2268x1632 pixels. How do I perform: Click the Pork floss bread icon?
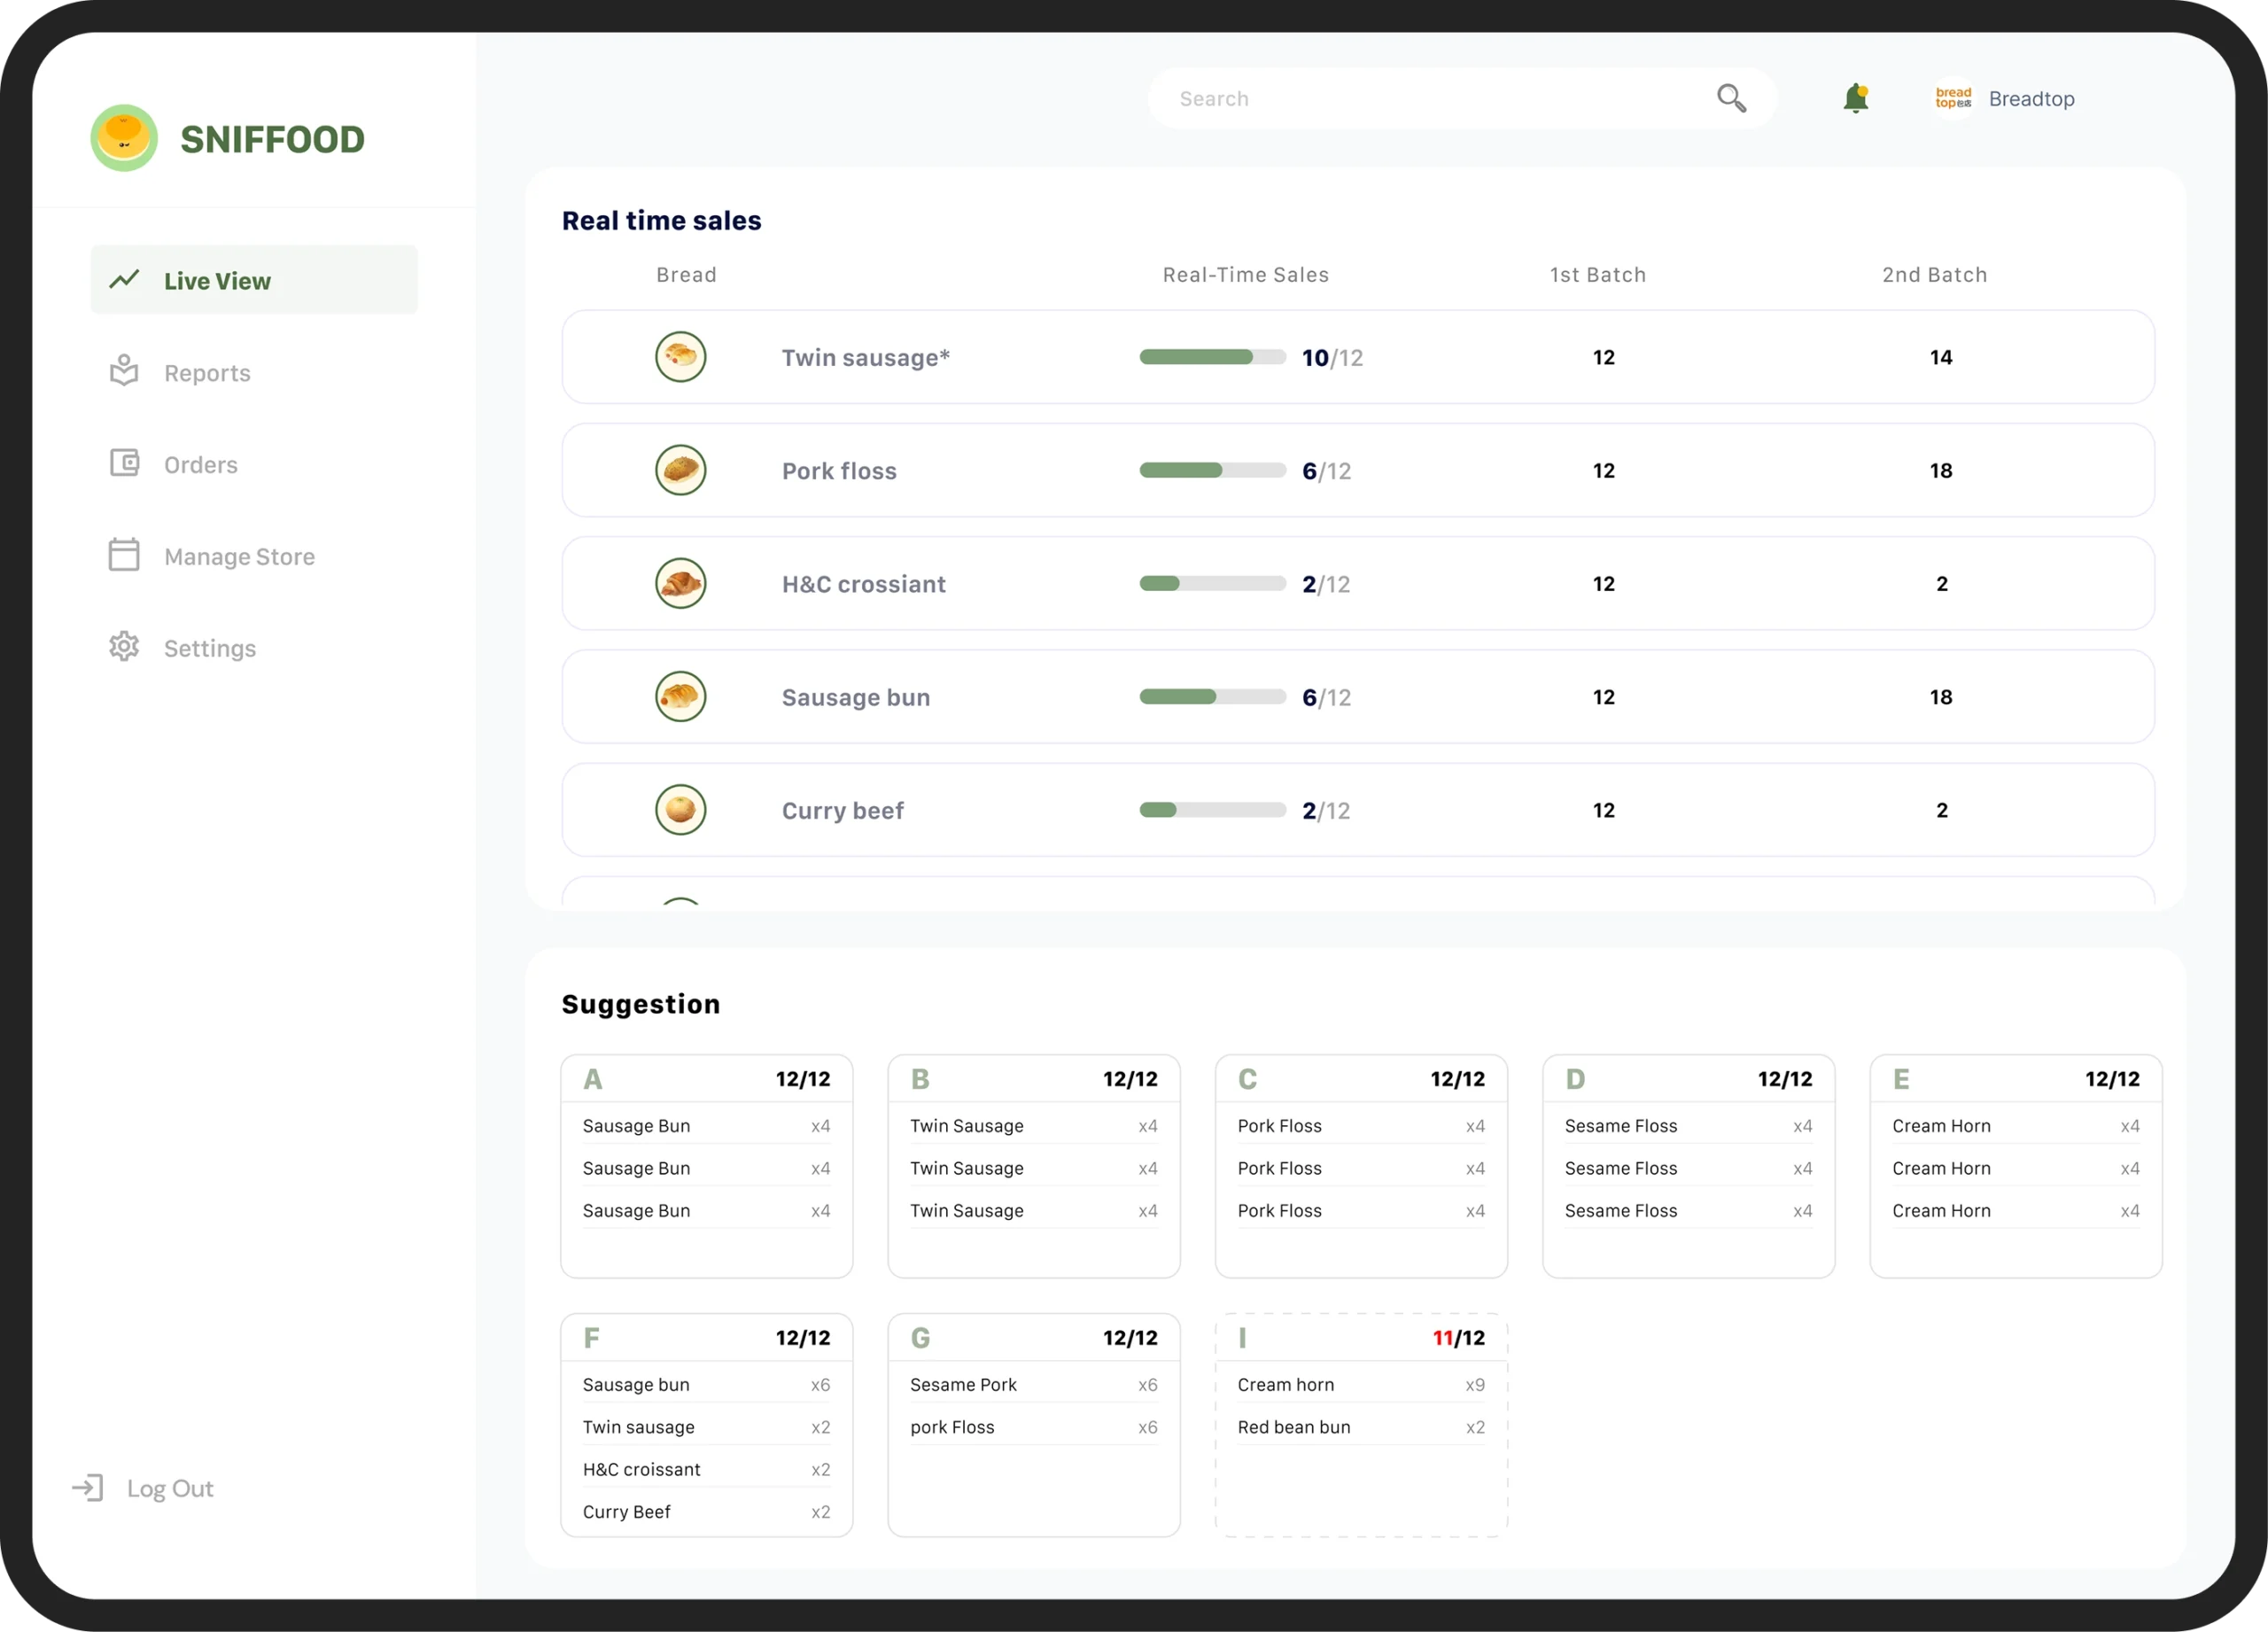681,470
